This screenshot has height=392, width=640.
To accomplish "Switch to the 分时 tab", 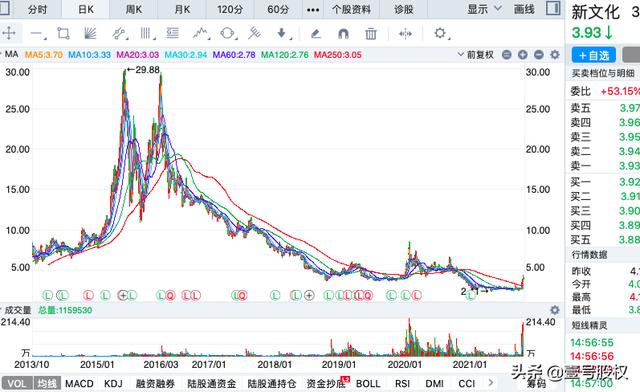I will click(x=38, y=9).
